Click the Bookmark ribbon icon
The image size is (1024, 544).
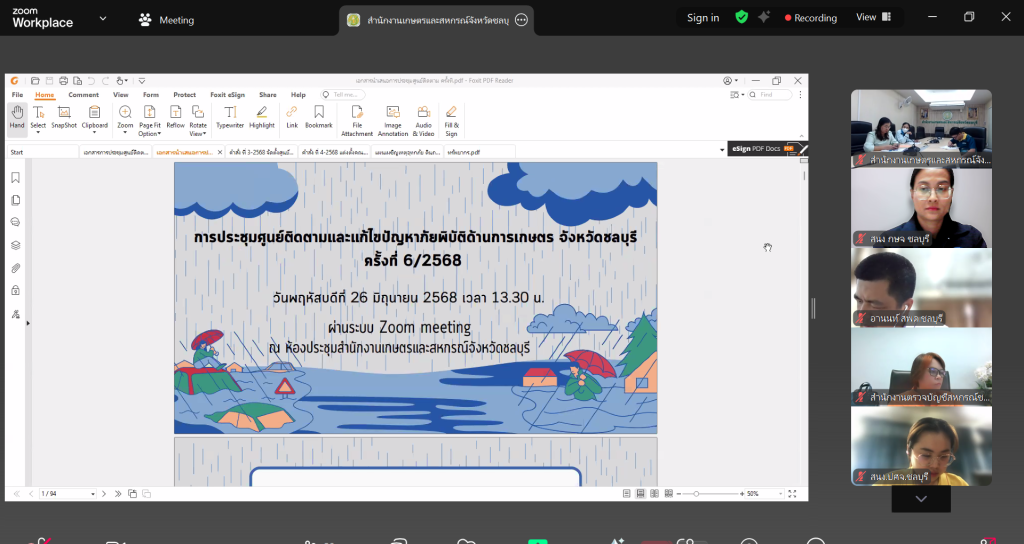319,117
